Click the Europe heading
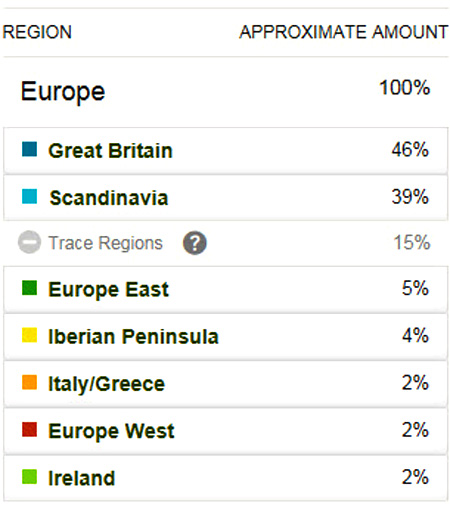Screen dimensions: 450x512 click(x=63, y=92)
